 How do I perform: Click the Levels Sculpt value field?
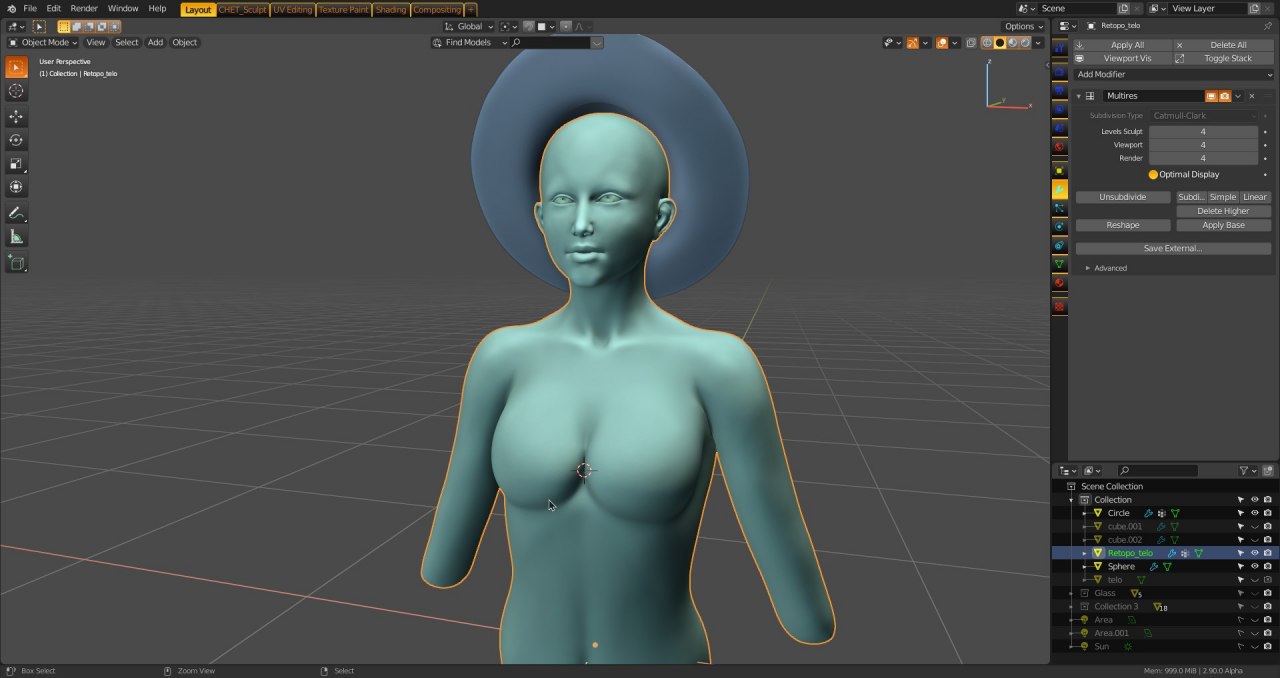(1203, 132)
